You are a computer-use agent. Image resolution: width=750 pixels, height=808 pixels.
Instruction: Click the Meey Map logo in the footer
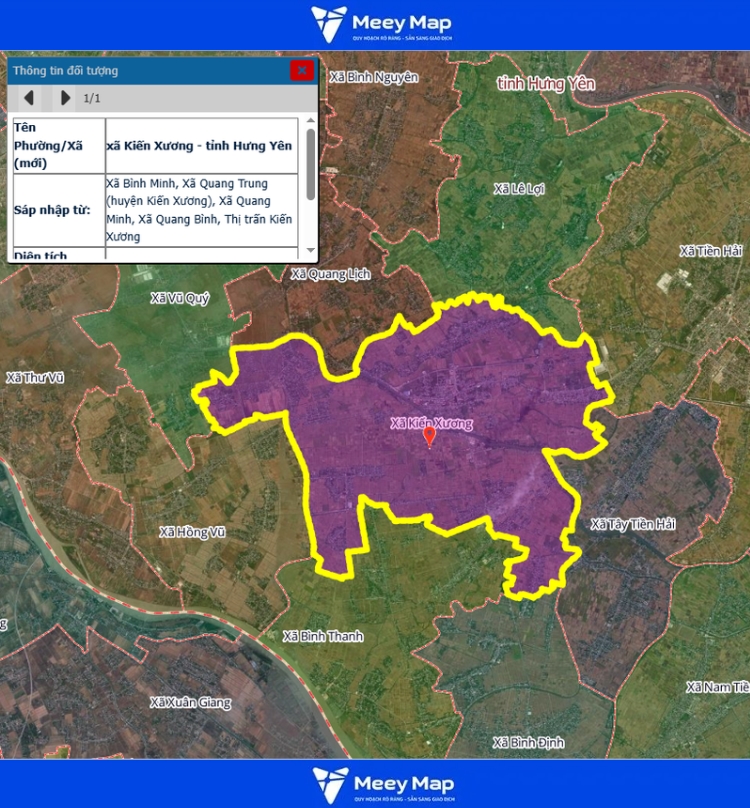(x=380, y=784)
